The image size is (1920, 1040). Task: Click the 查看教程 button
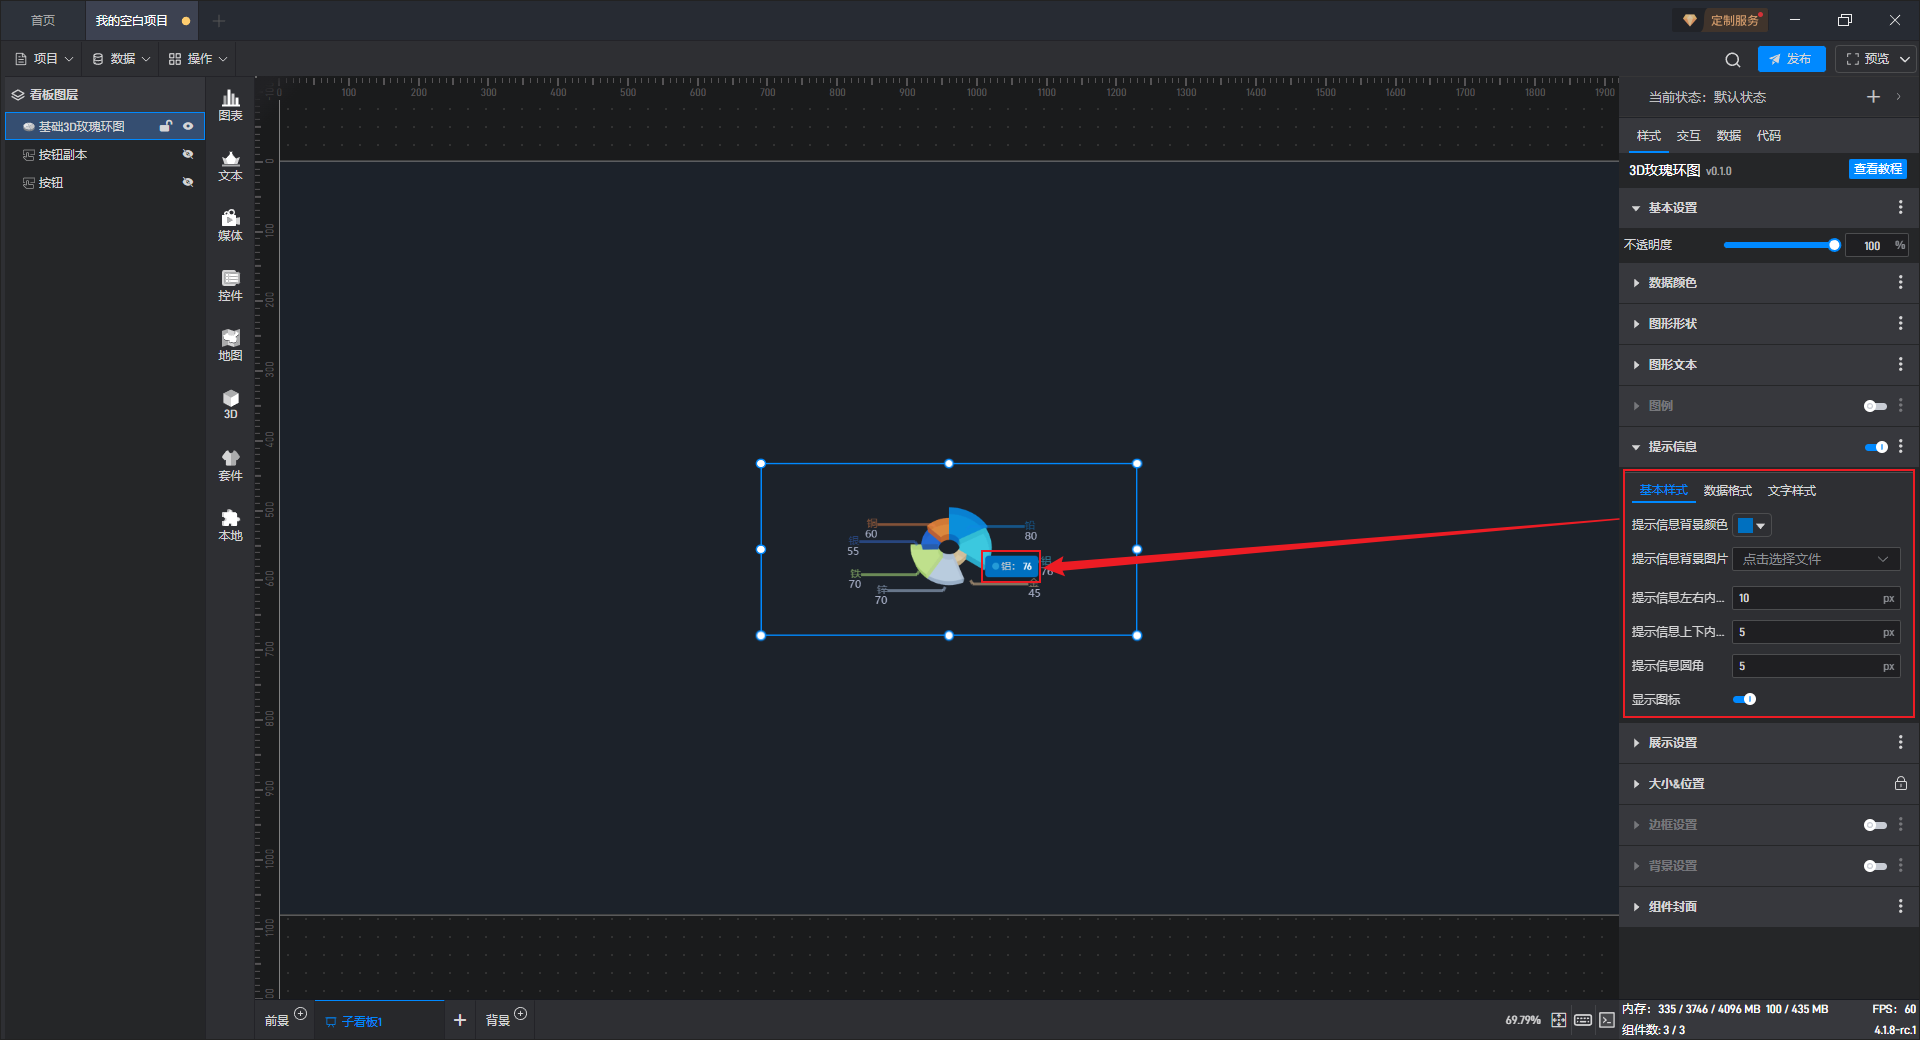point(1877,169)
